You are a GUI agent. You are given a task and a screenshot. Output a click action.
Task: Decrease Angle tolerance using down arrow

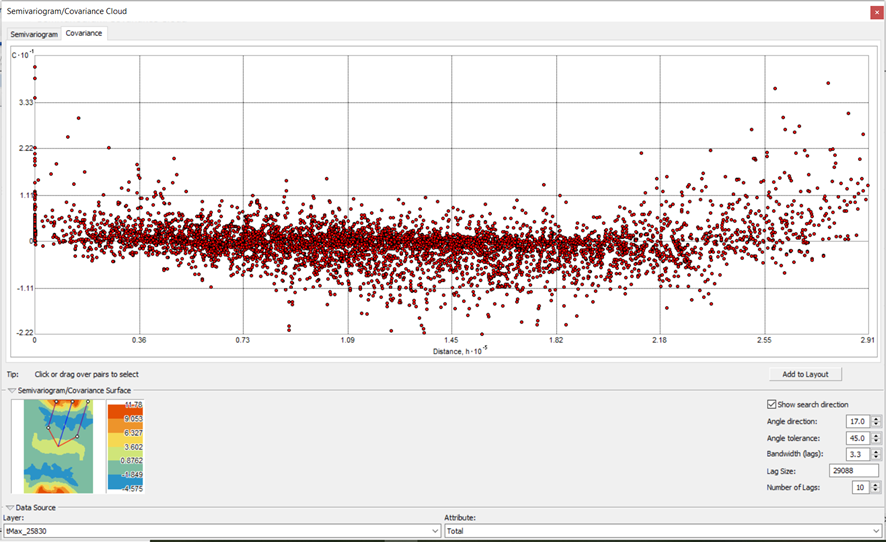click(876, 441)
